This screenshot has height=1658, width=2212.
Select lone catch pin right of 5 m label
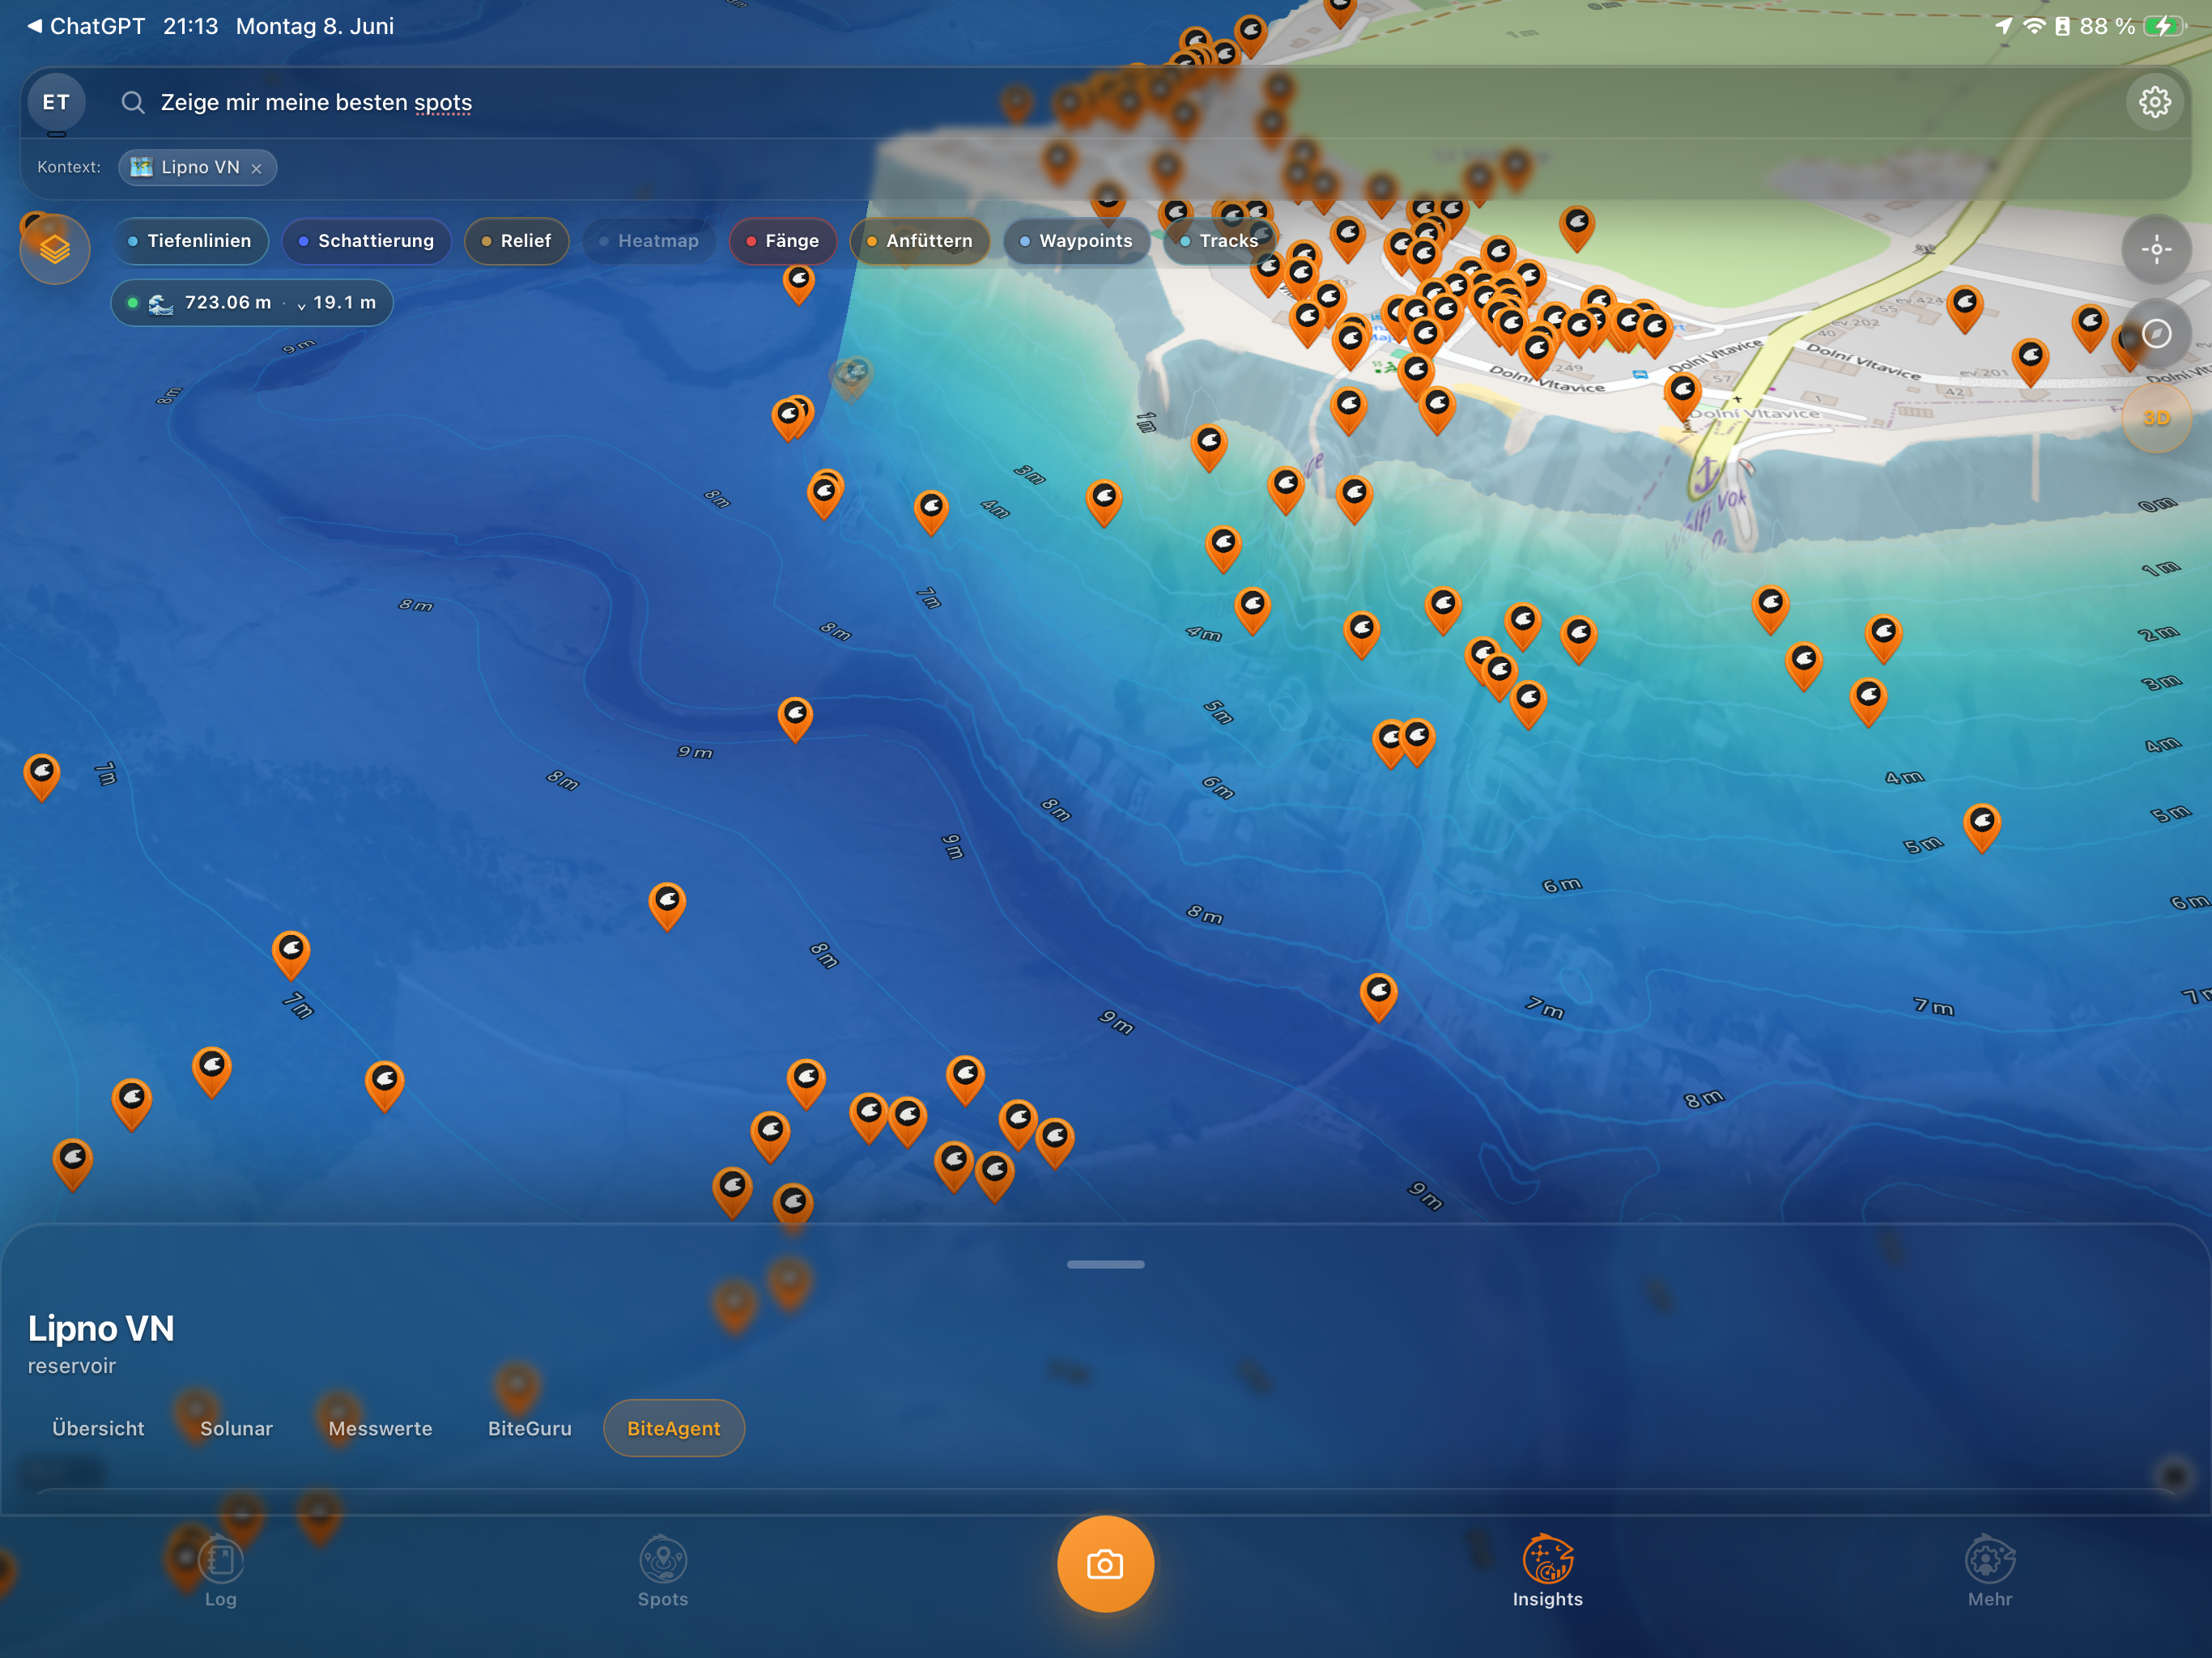pyautogui.click(x=1982, y=827)
